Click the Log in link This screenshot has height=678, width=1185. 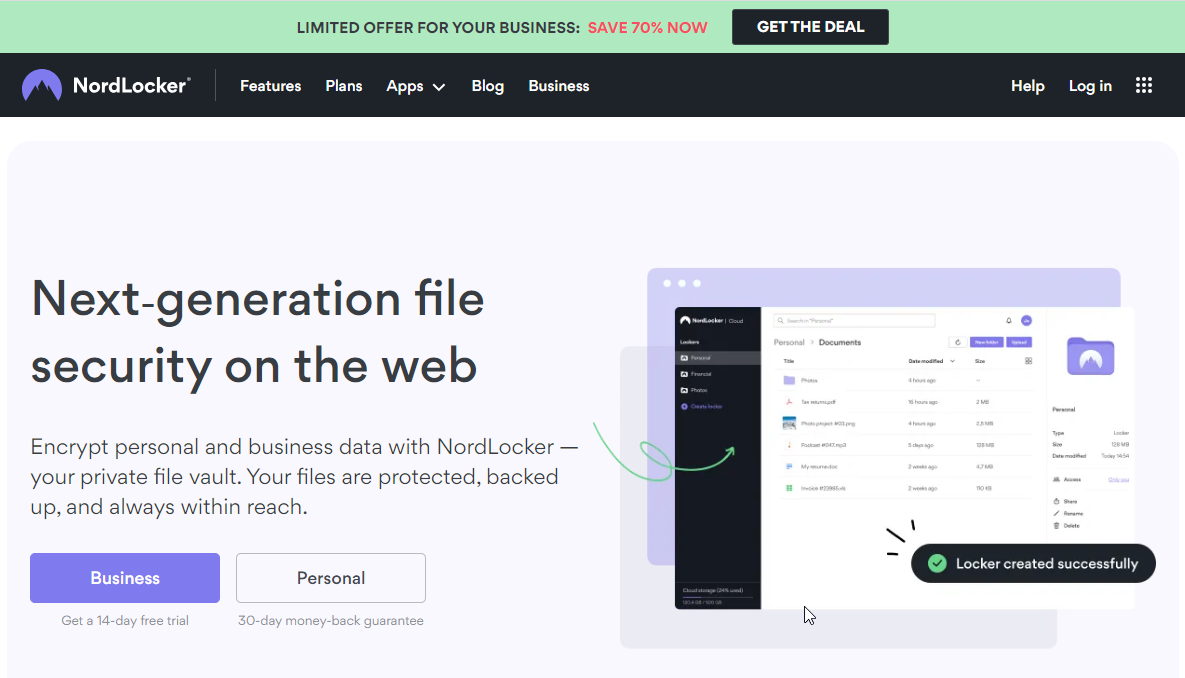pos(1090,86)
